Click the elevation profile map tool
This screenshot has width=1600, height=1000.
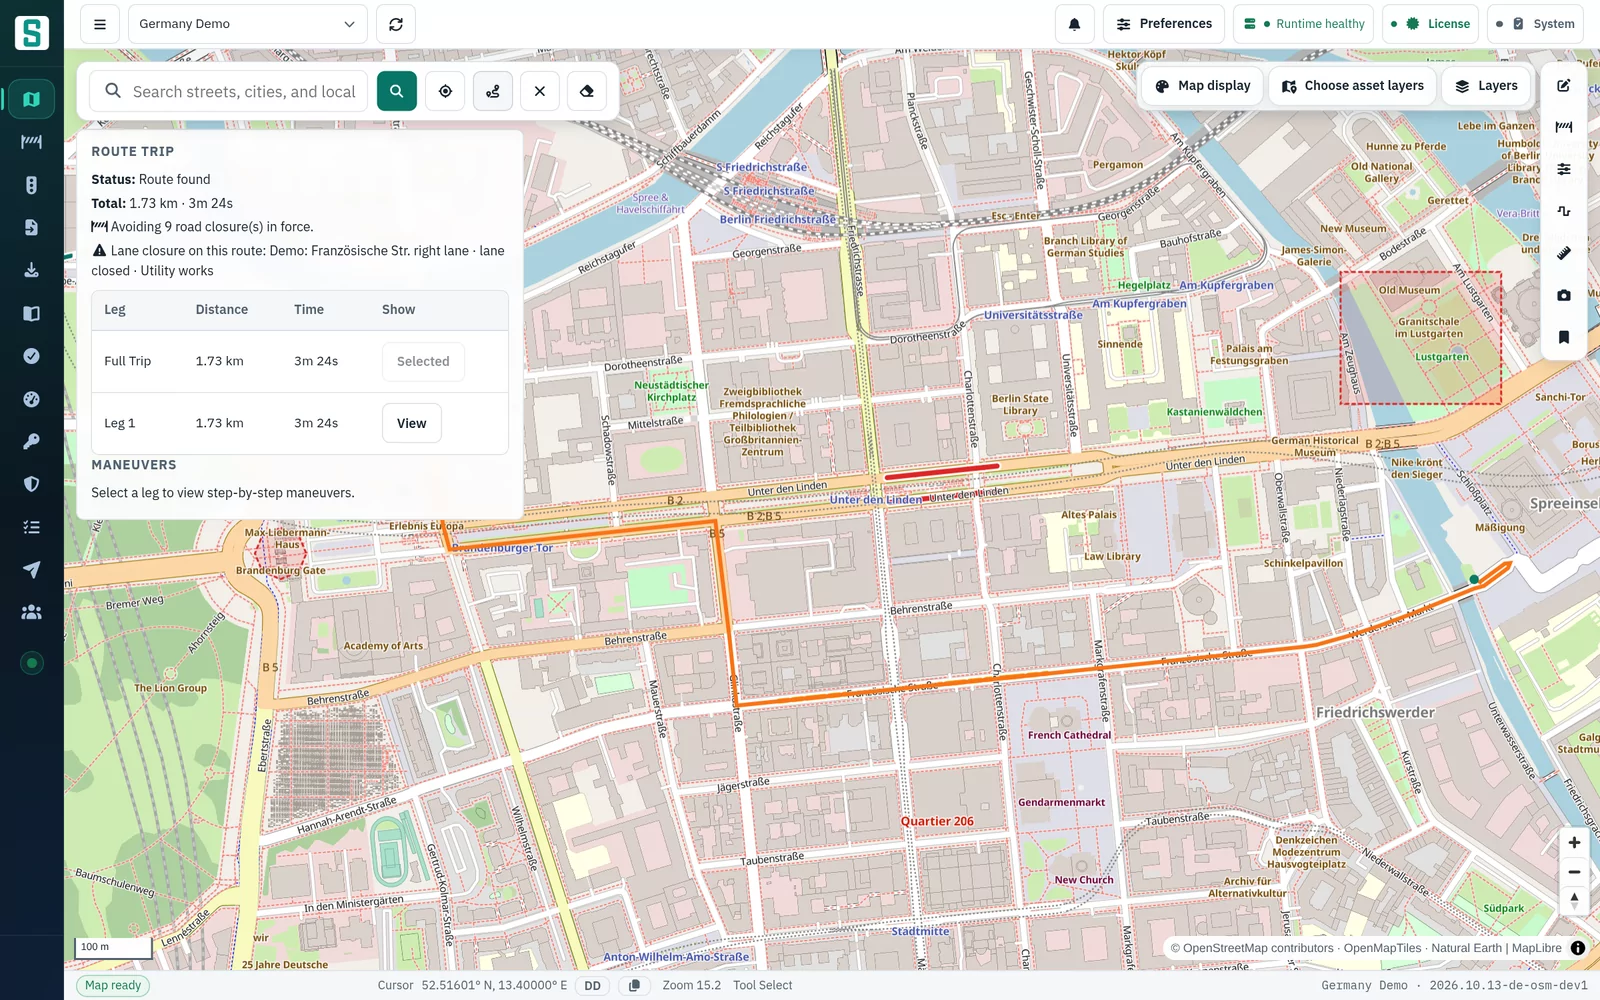click(x=1564, y=211)
